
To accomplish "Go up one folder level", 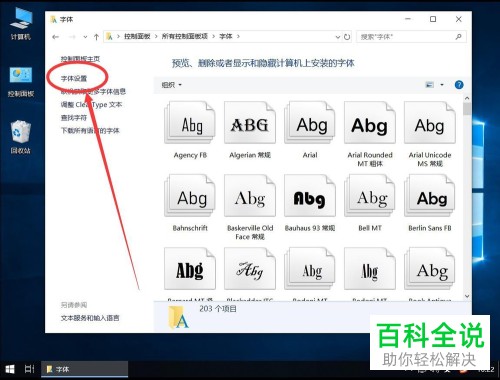I will pos(96,37).
